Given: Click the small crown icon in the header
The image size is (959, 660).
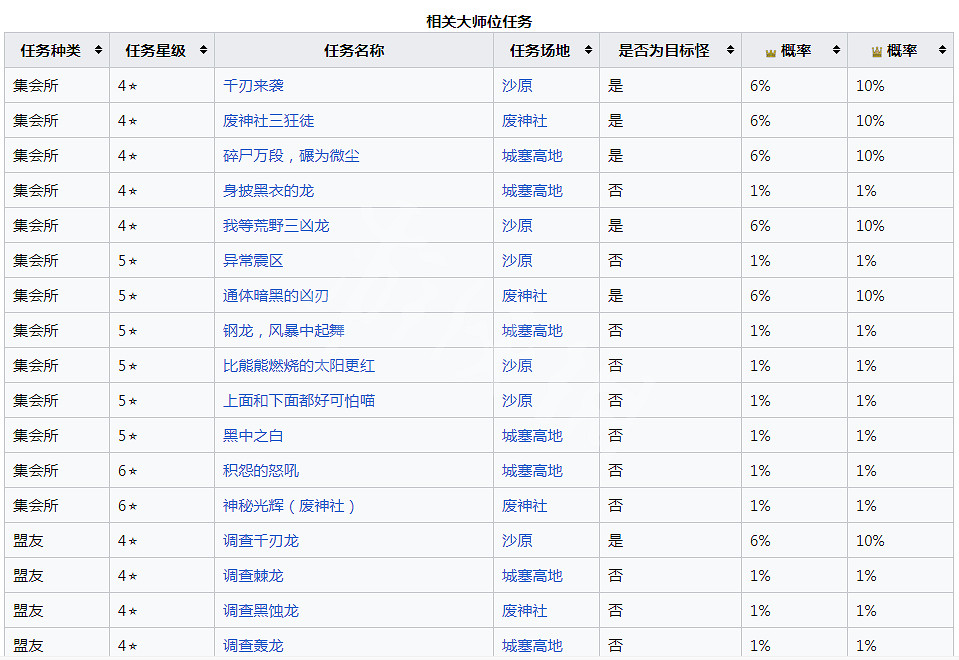Looking at the screenshot, I should 770,51.
